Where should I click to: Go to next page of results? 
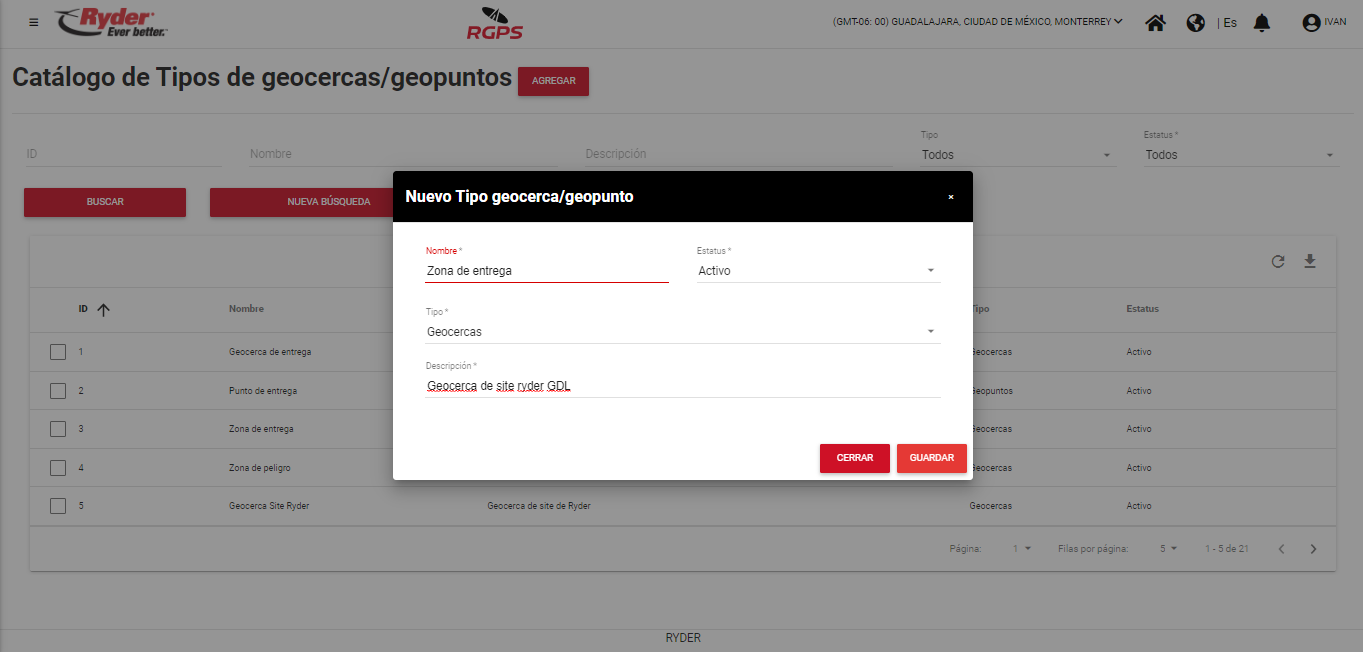[x=1314, y=549]
